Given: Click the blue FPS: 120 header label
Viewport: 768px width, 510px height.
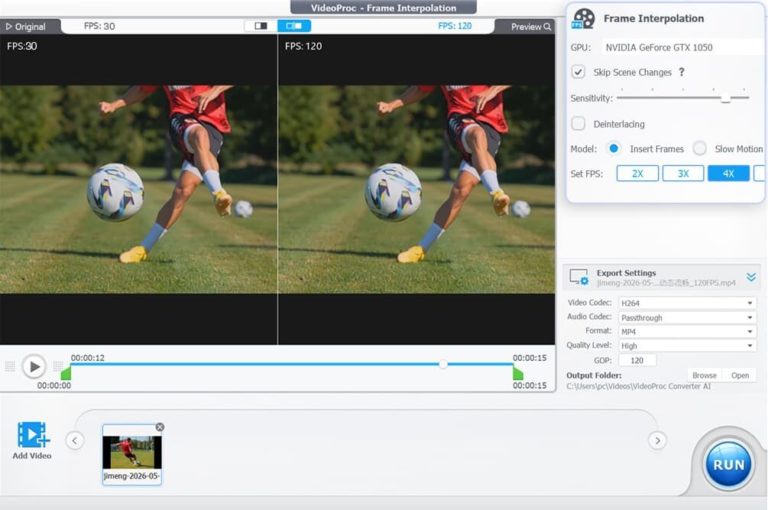Looking at the screenshot, I should pos(455,26).
